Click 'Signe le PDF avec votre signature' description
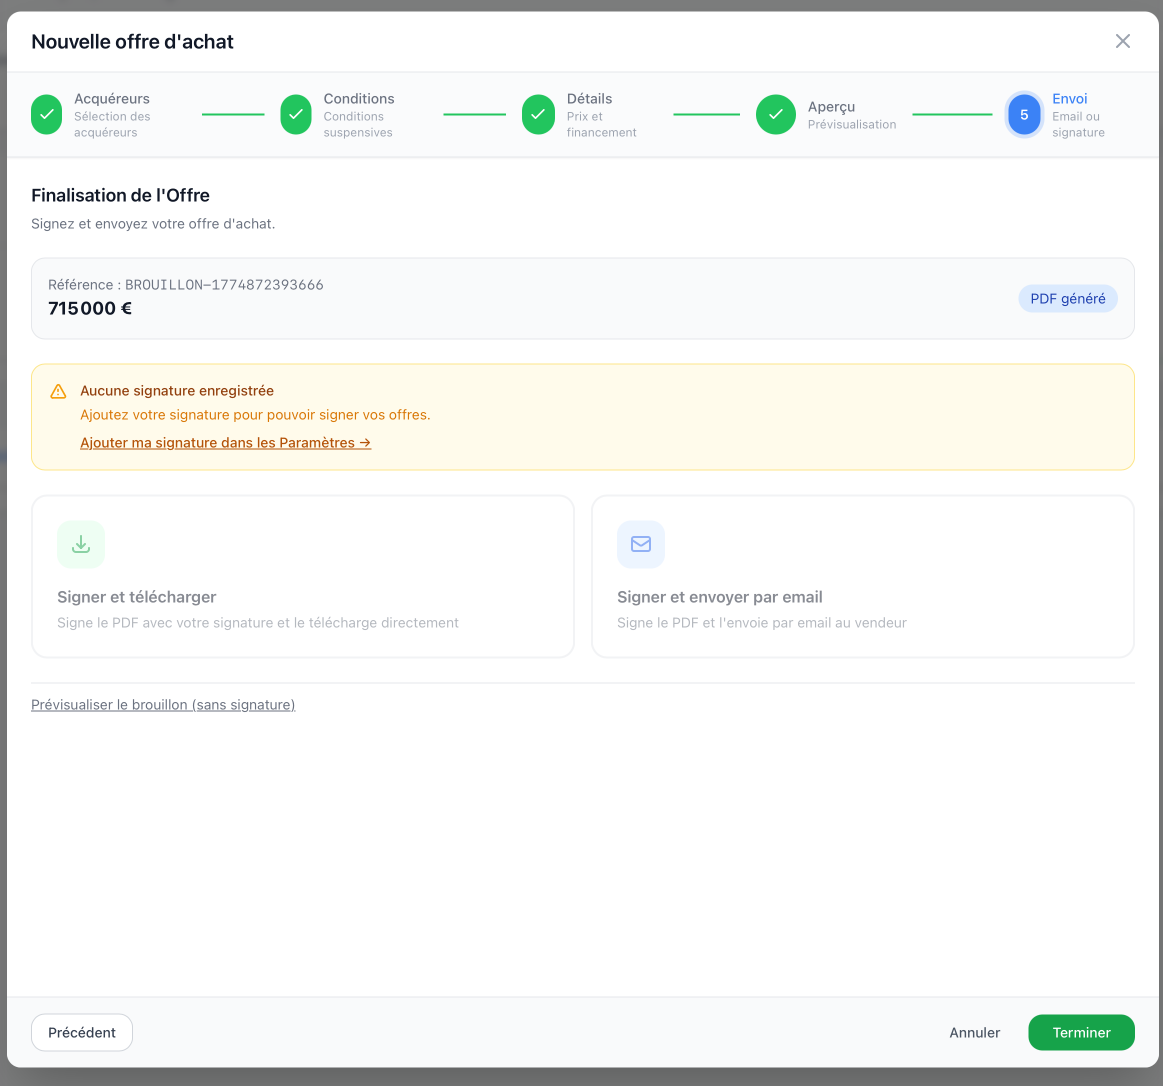 257,623
